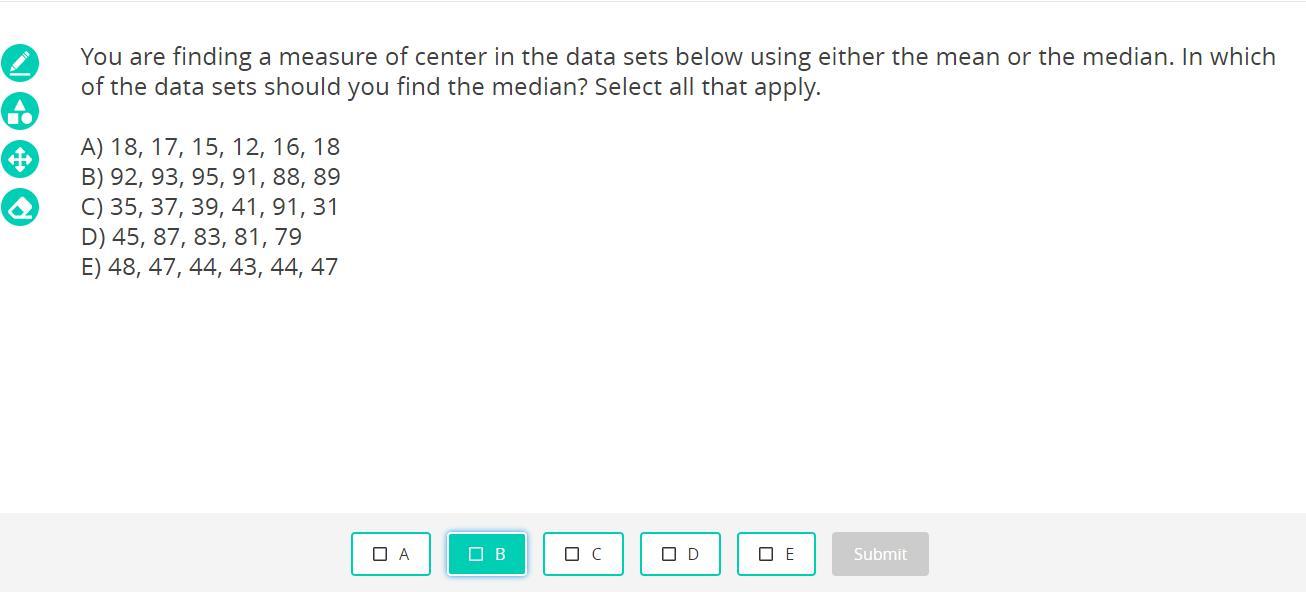
Task: Click the first line of question text
Action: 677,57
